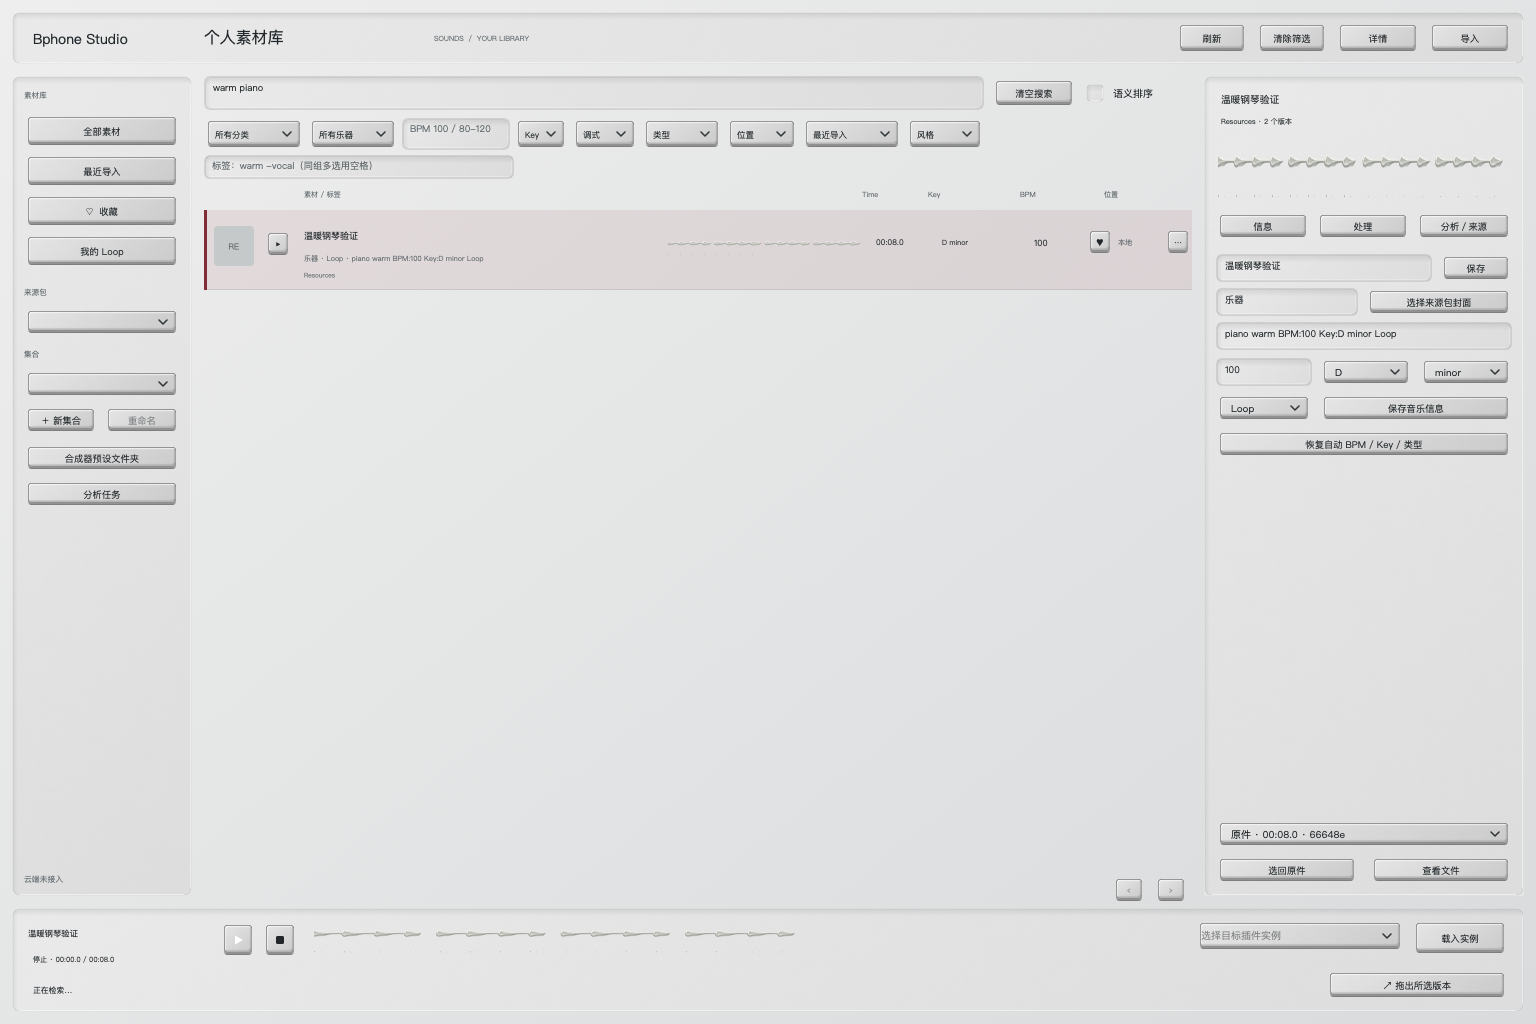Open the Loop type dropdown in details
This screenshot has height=1024, width=1536.
1264,408
